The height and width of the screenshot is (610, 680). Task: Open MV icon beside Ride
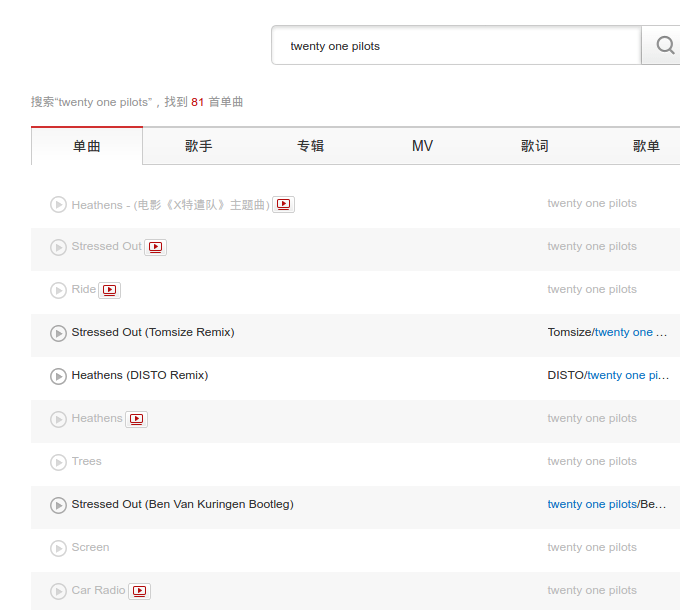click(x=109, y=290)
